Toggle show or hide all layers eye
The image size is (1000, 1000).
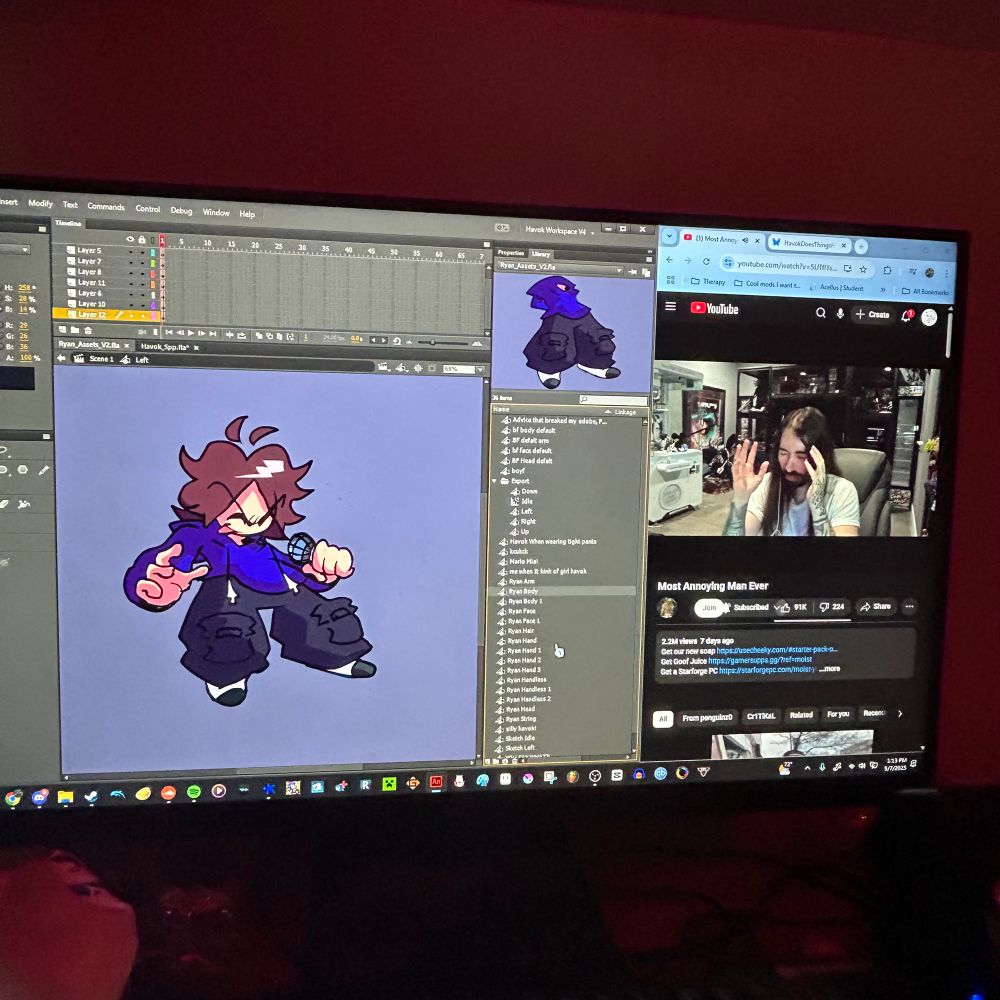130,239
